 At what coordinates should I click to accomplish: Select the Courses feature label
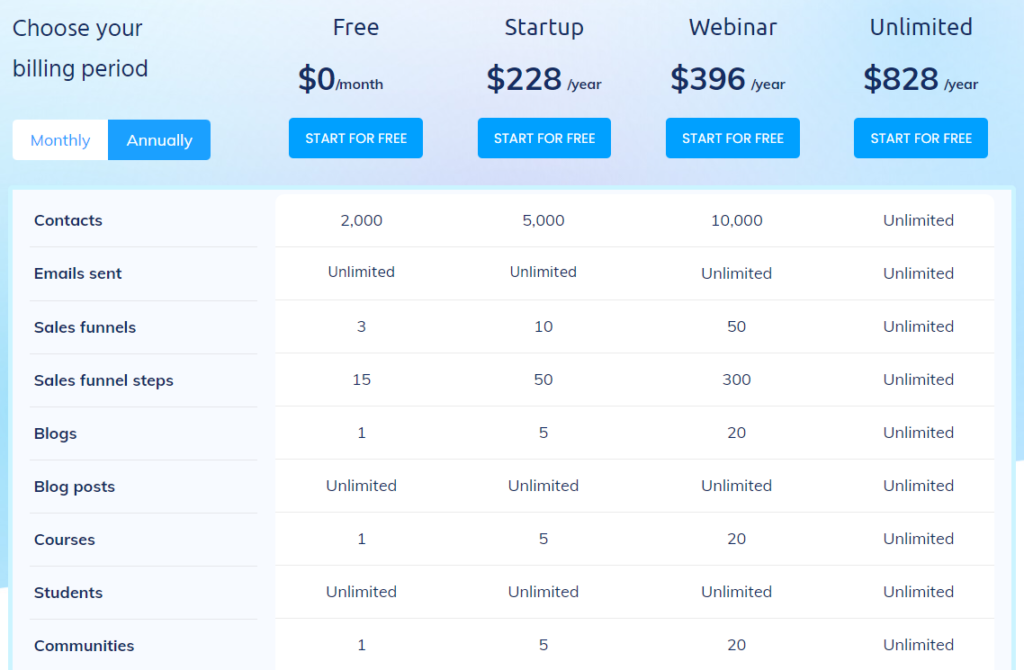click(x=65, y=539)
